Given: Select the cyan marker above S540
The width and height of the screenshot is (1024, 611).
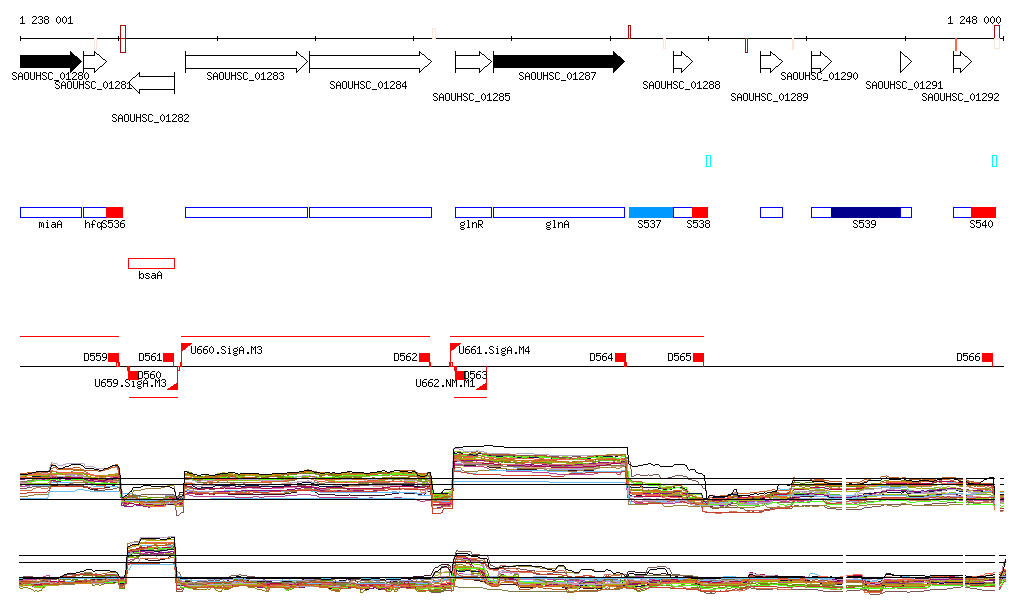Looking at the screenshot, I should (995, 161).
